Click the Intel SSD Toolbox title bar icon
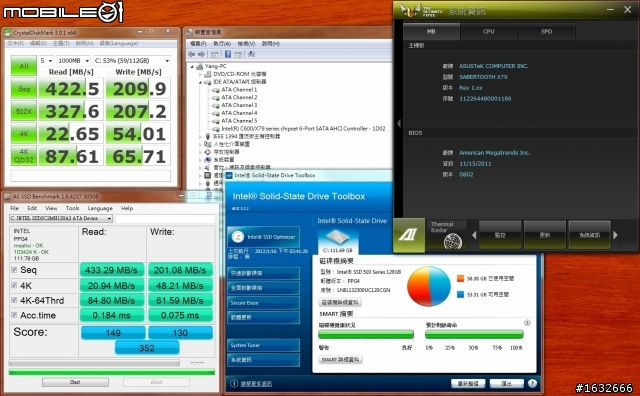This screenshot has height=396, width=640. 229,176
